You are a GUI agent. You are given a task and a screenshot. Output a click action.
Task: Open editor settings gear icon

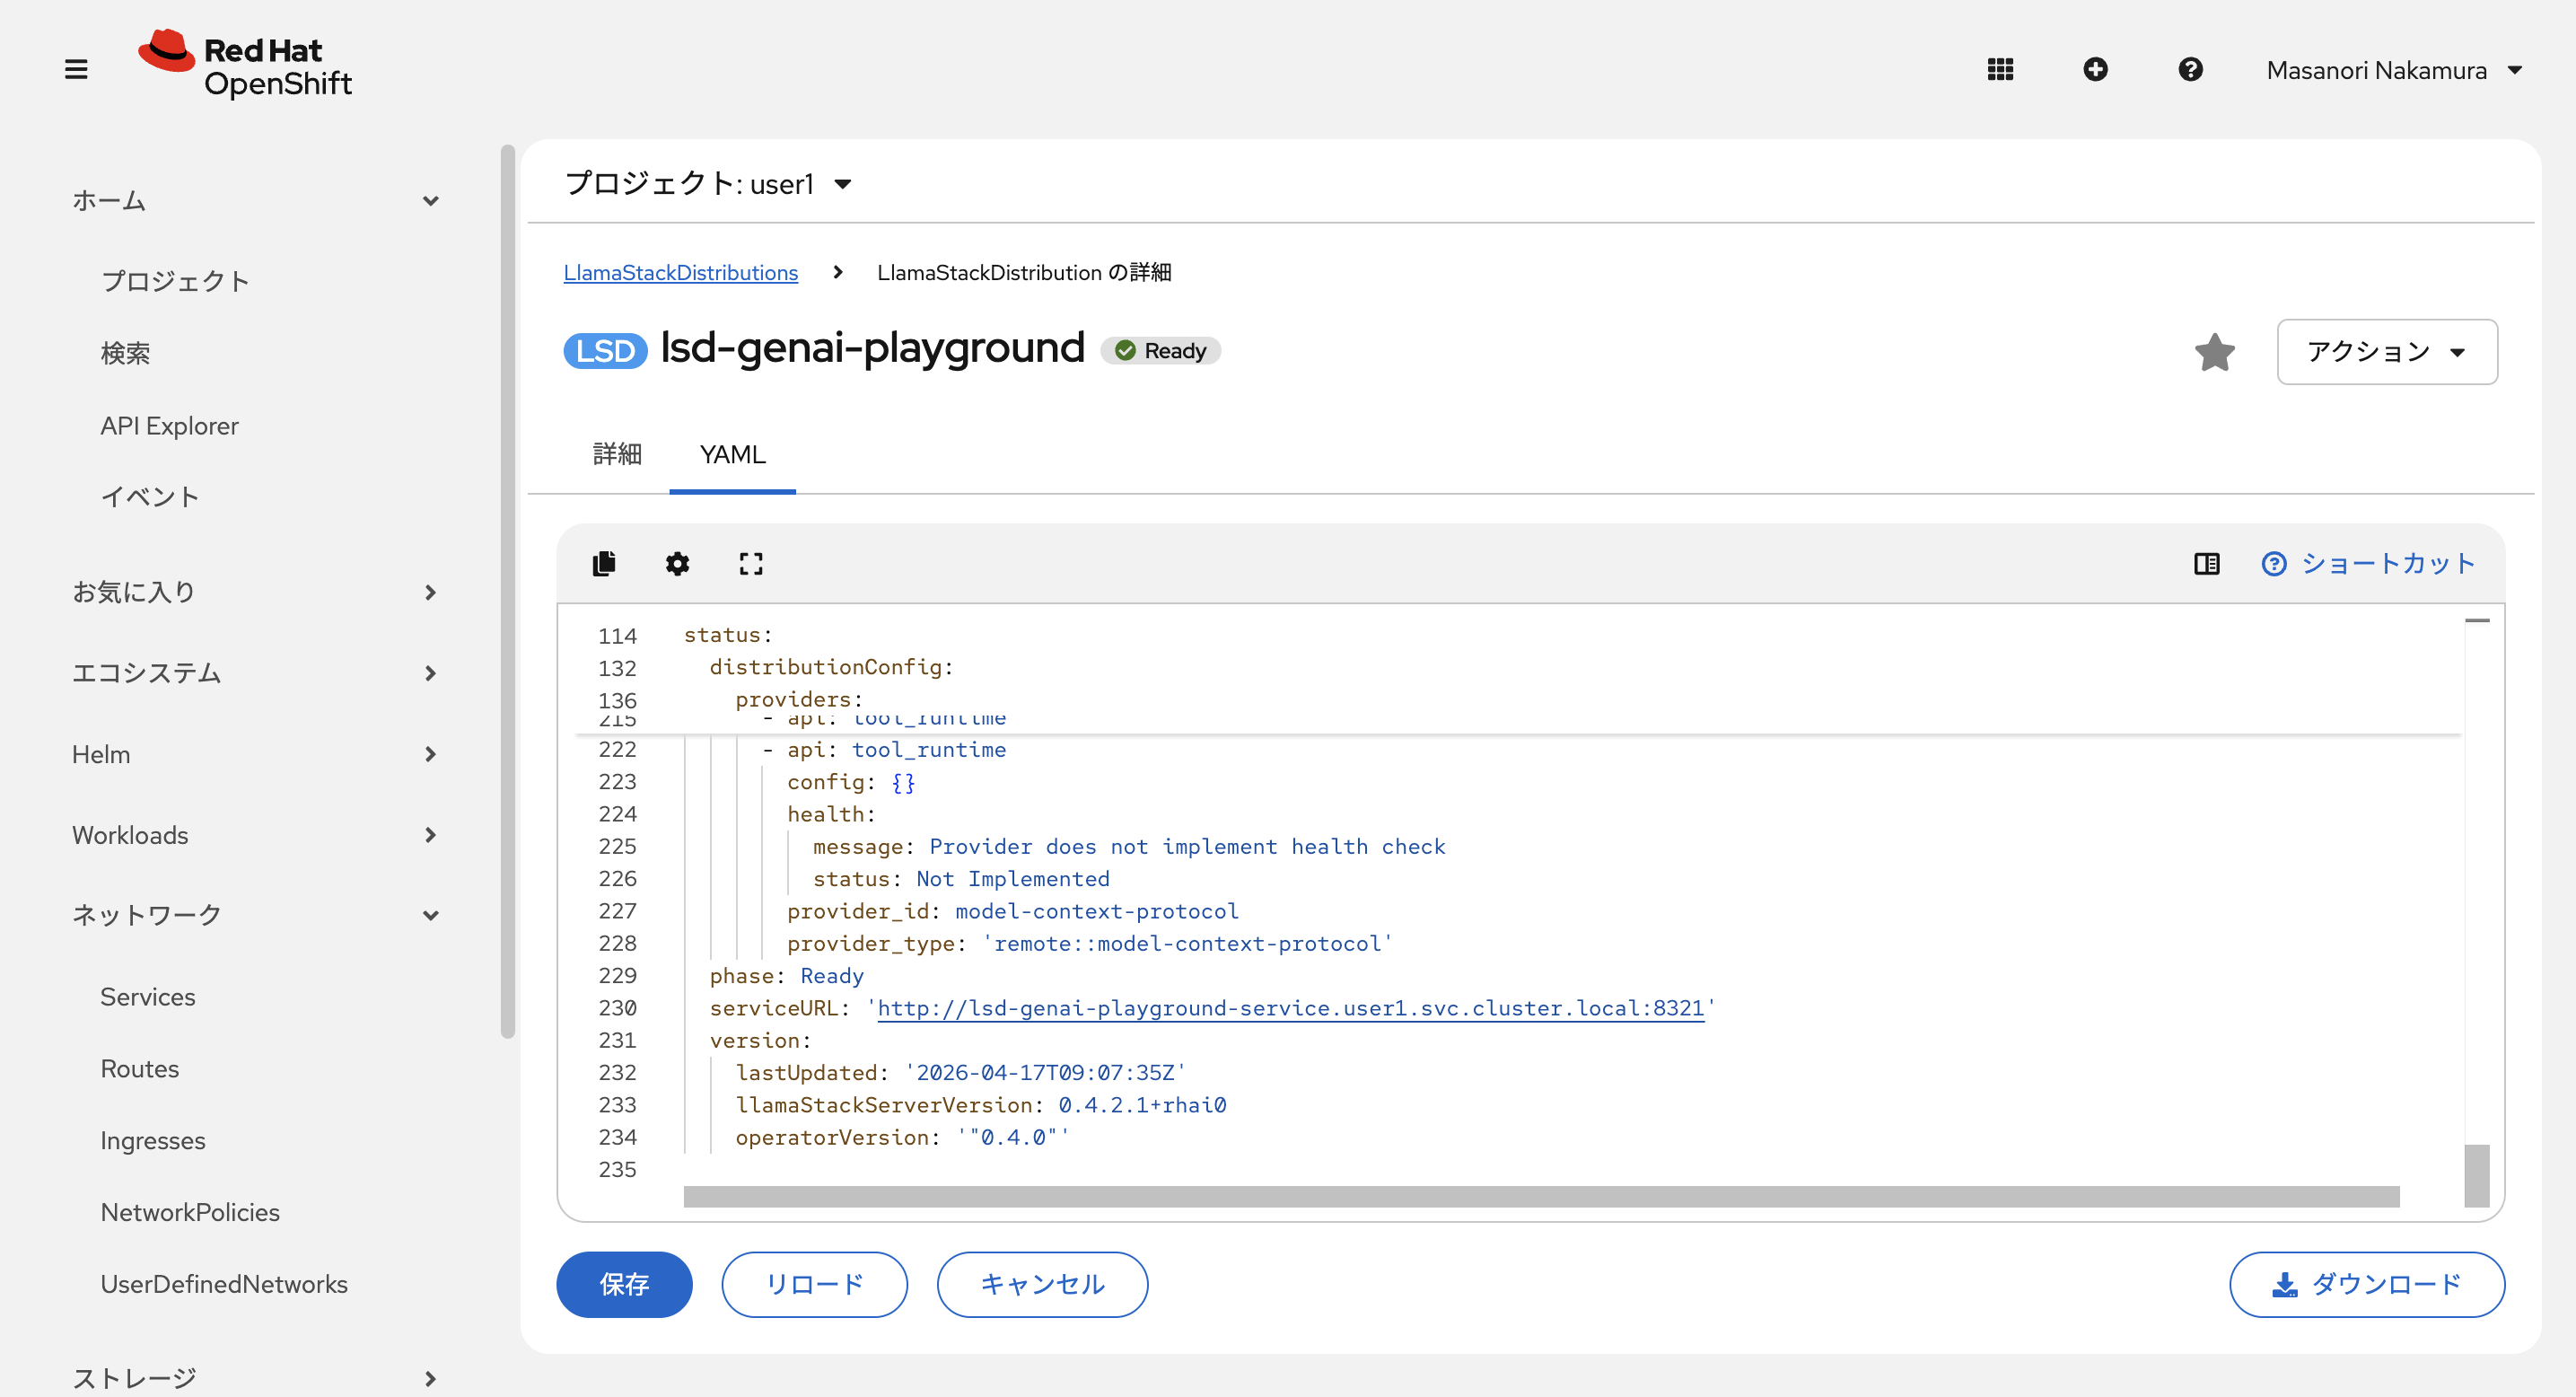(x=677, y=564)
